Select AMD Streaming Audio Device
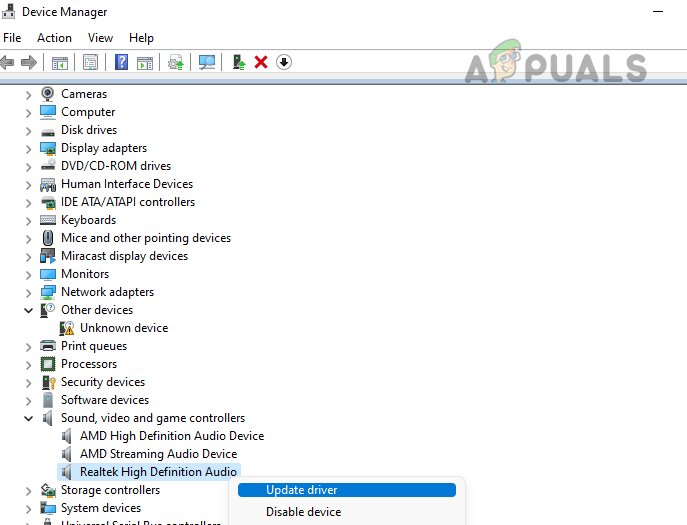The image size is (687, 525). pos(158,454)
